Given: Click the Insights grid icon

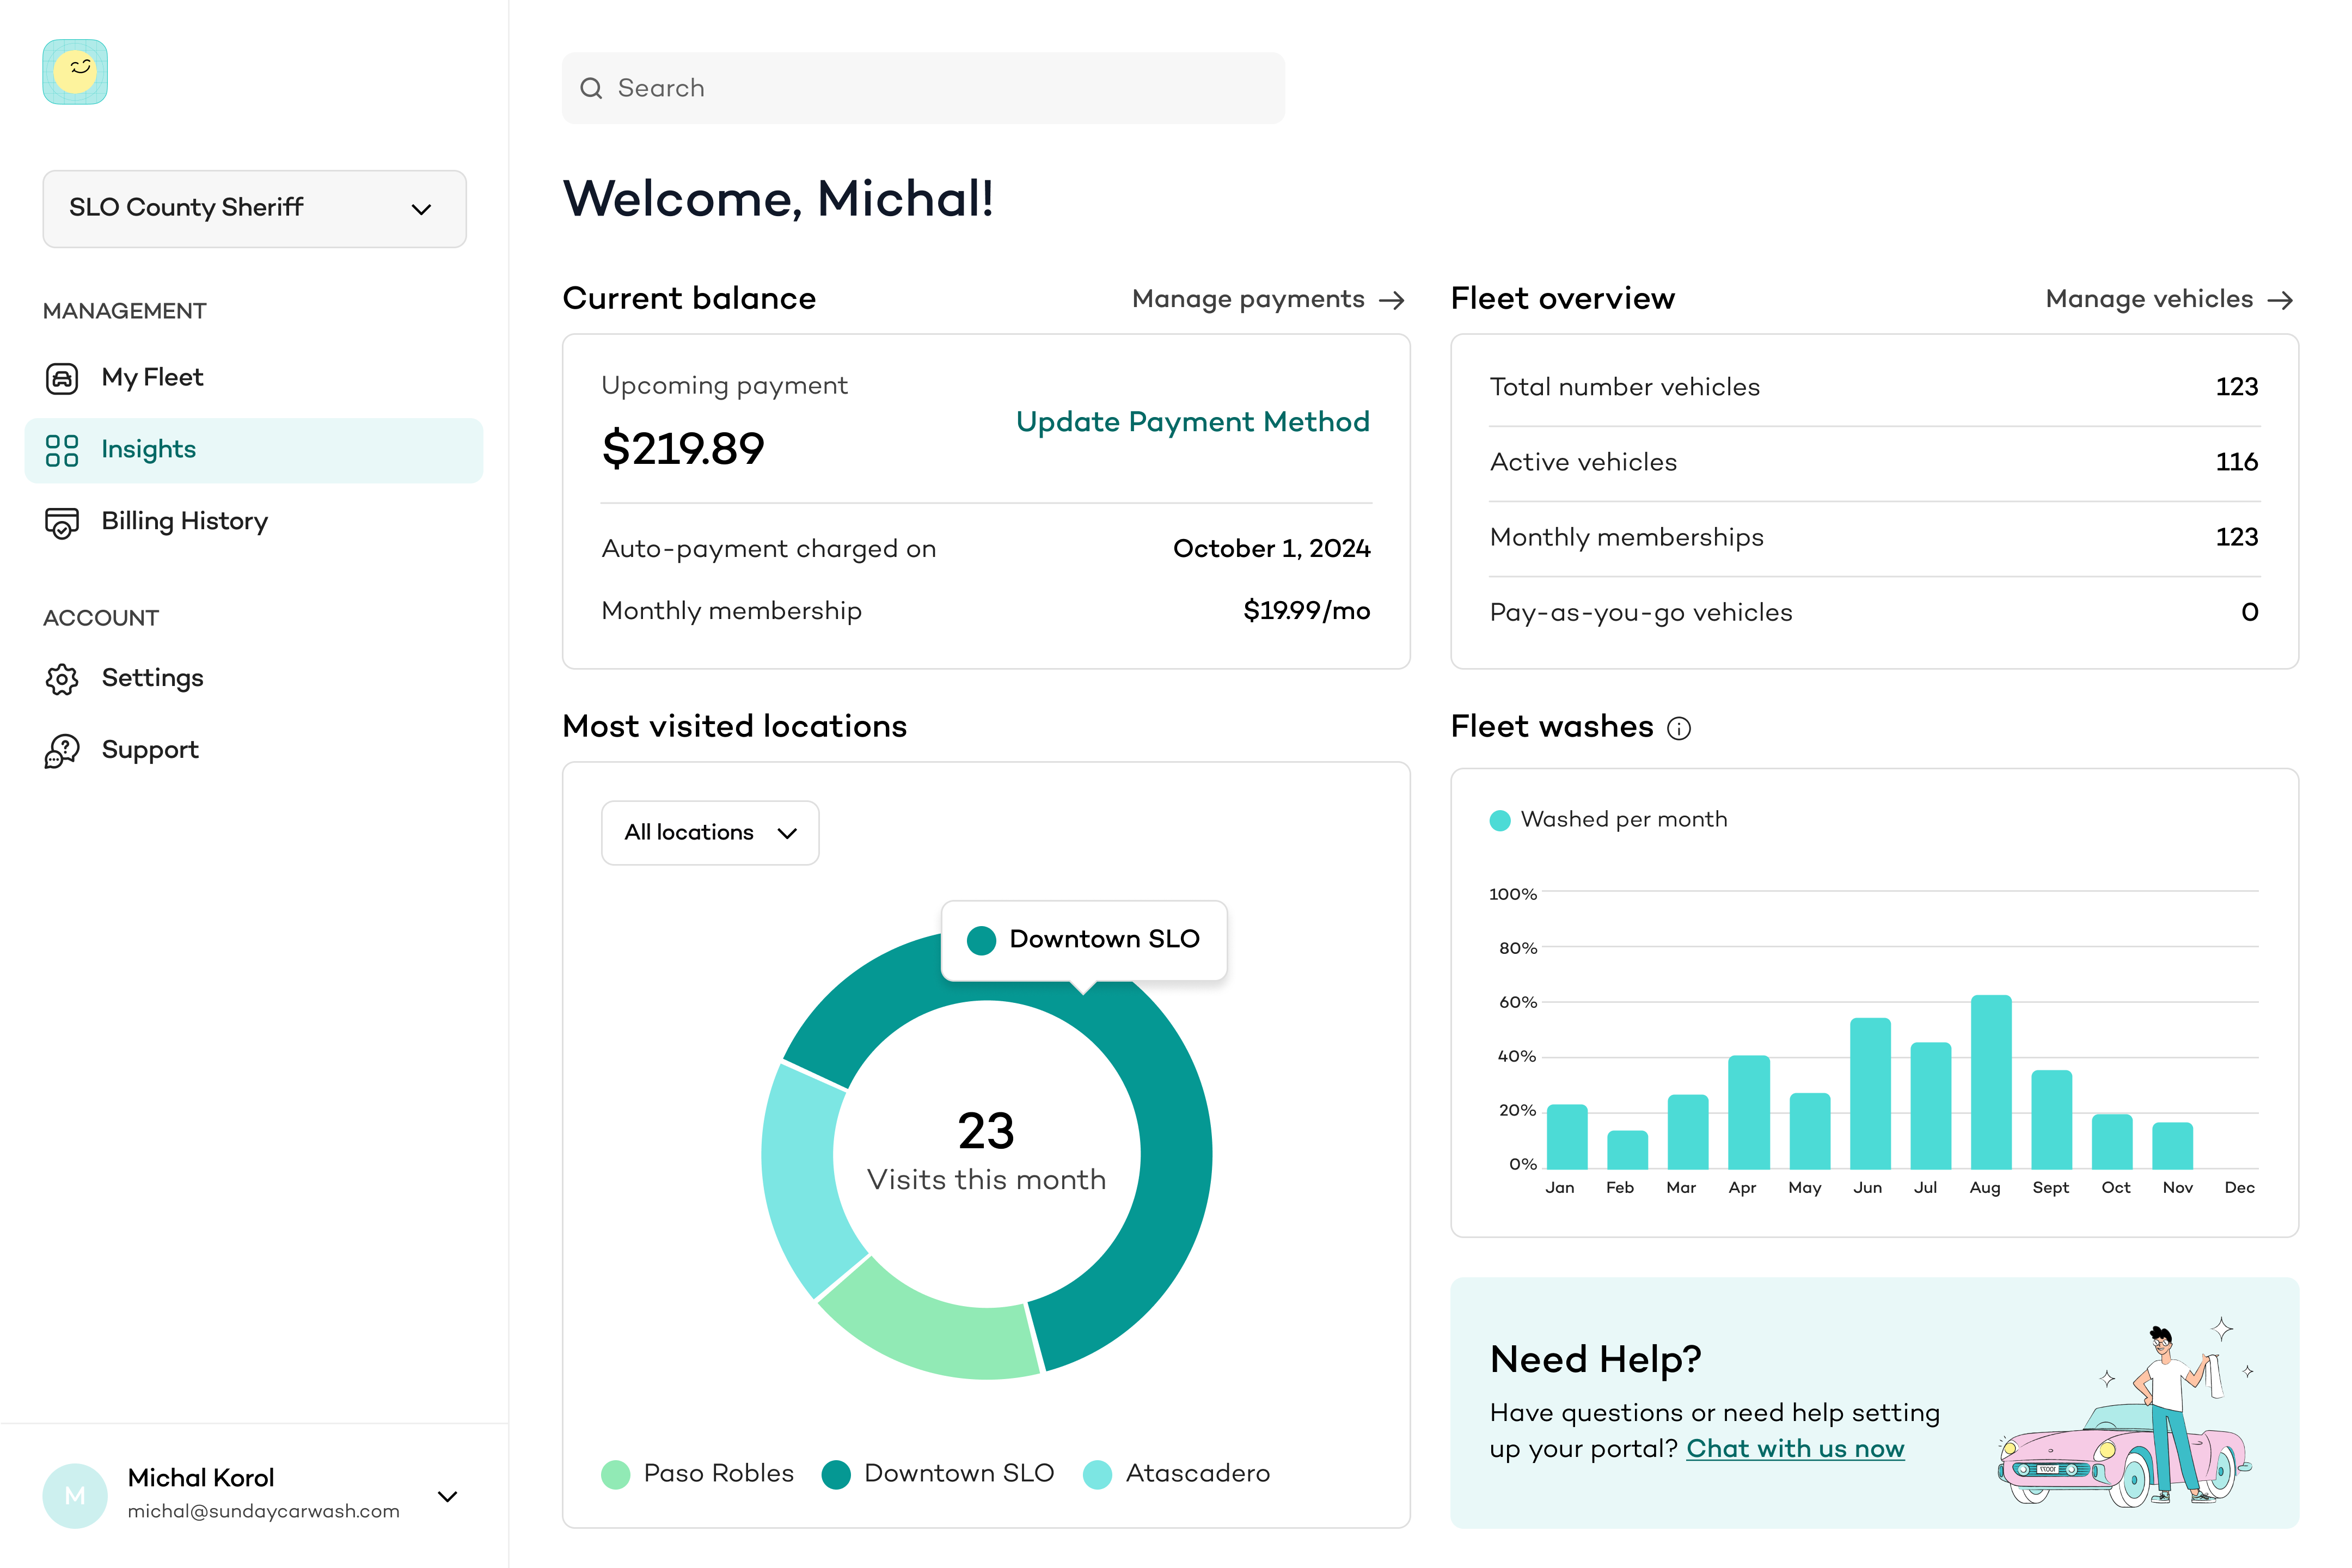Looking at the screenshot, I should (x=62, y=450).
